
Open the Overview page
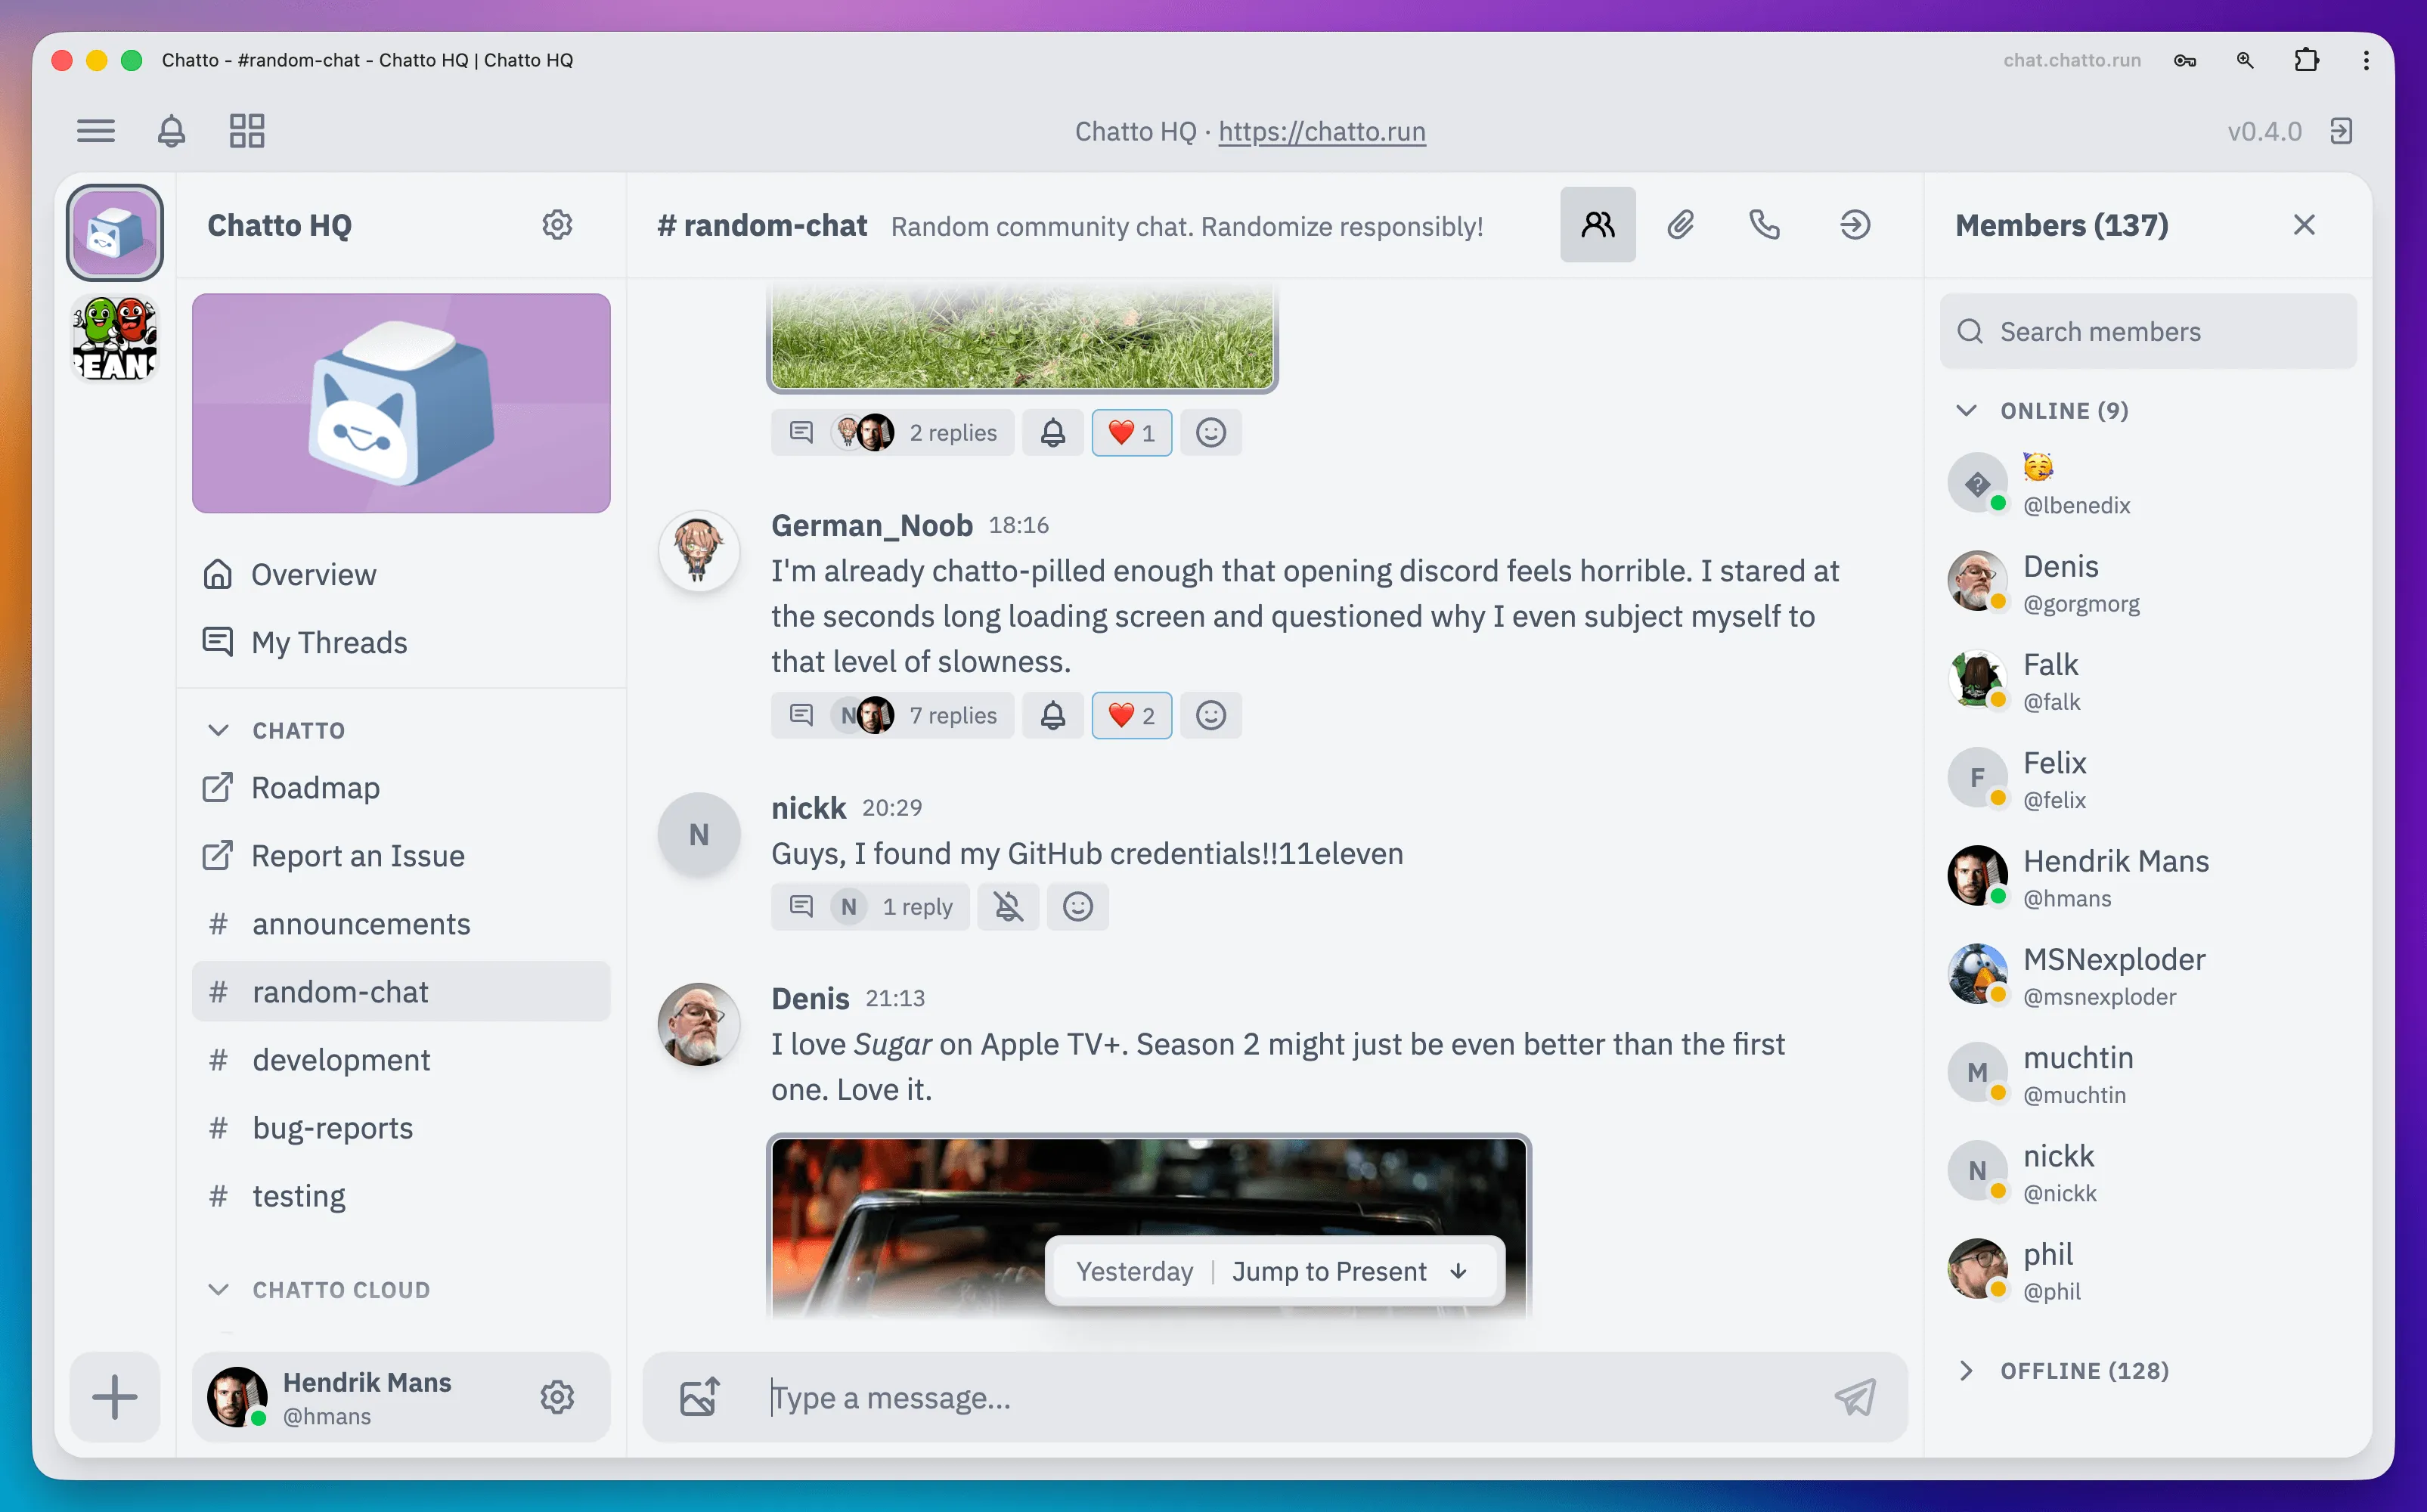tap(401, 575)
